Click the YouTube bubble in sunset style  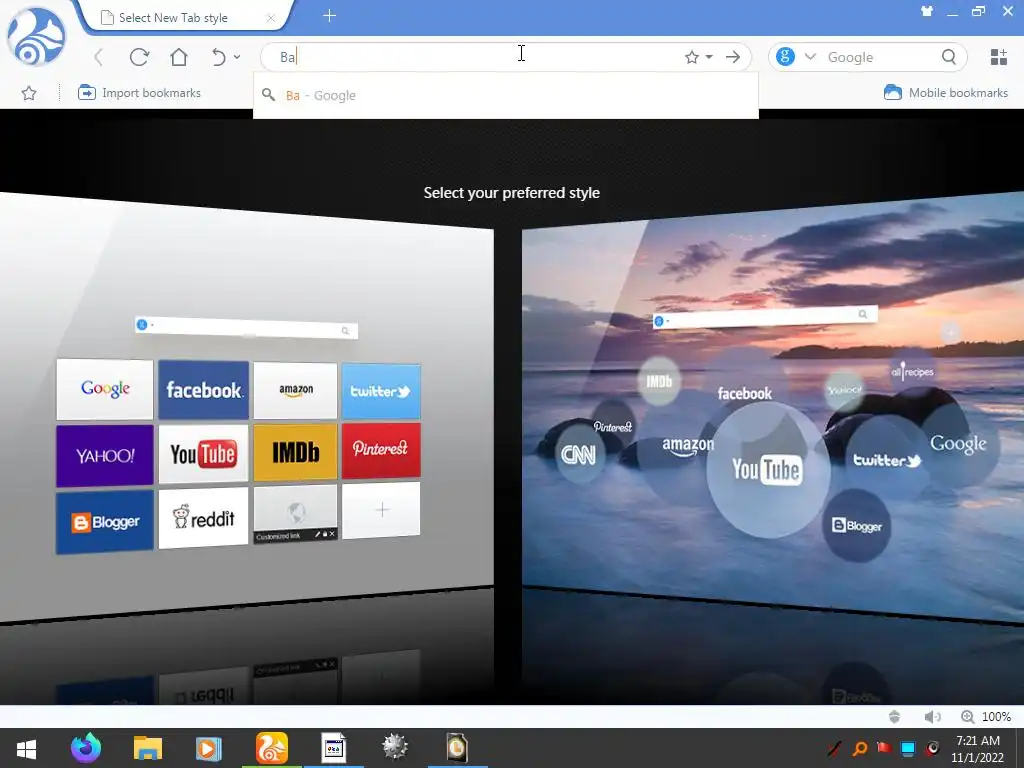click(768, 470)
